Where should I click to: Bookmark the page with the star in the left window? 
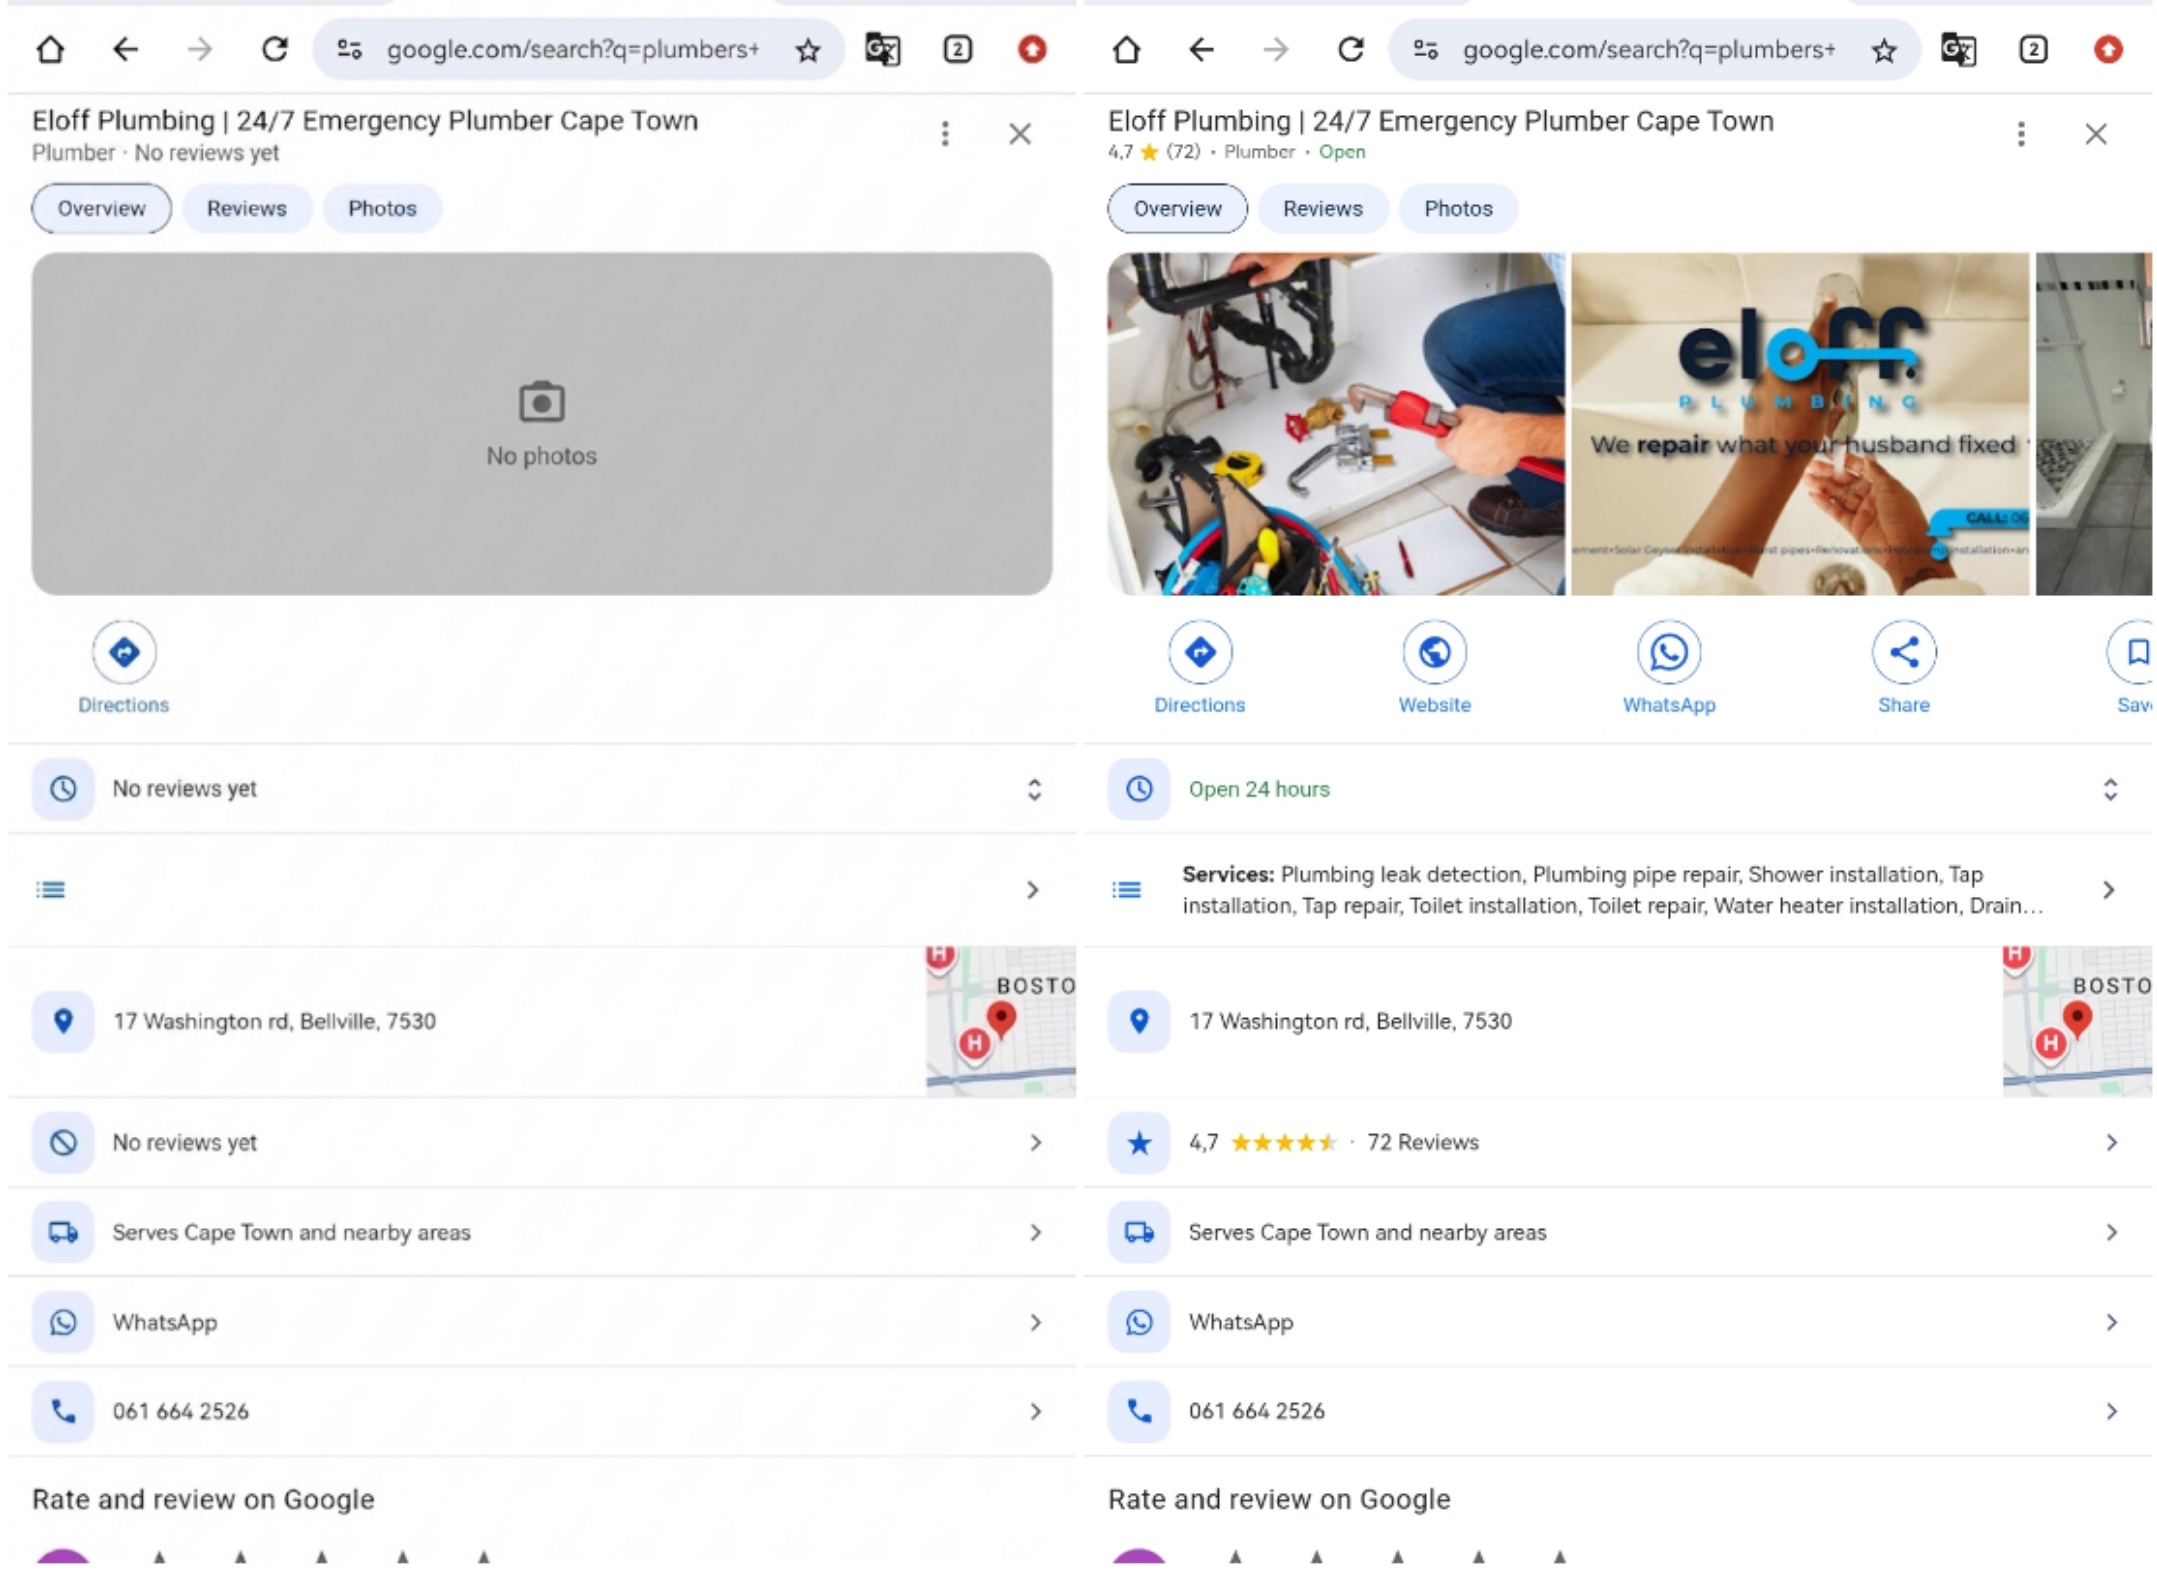pos(808,50)
